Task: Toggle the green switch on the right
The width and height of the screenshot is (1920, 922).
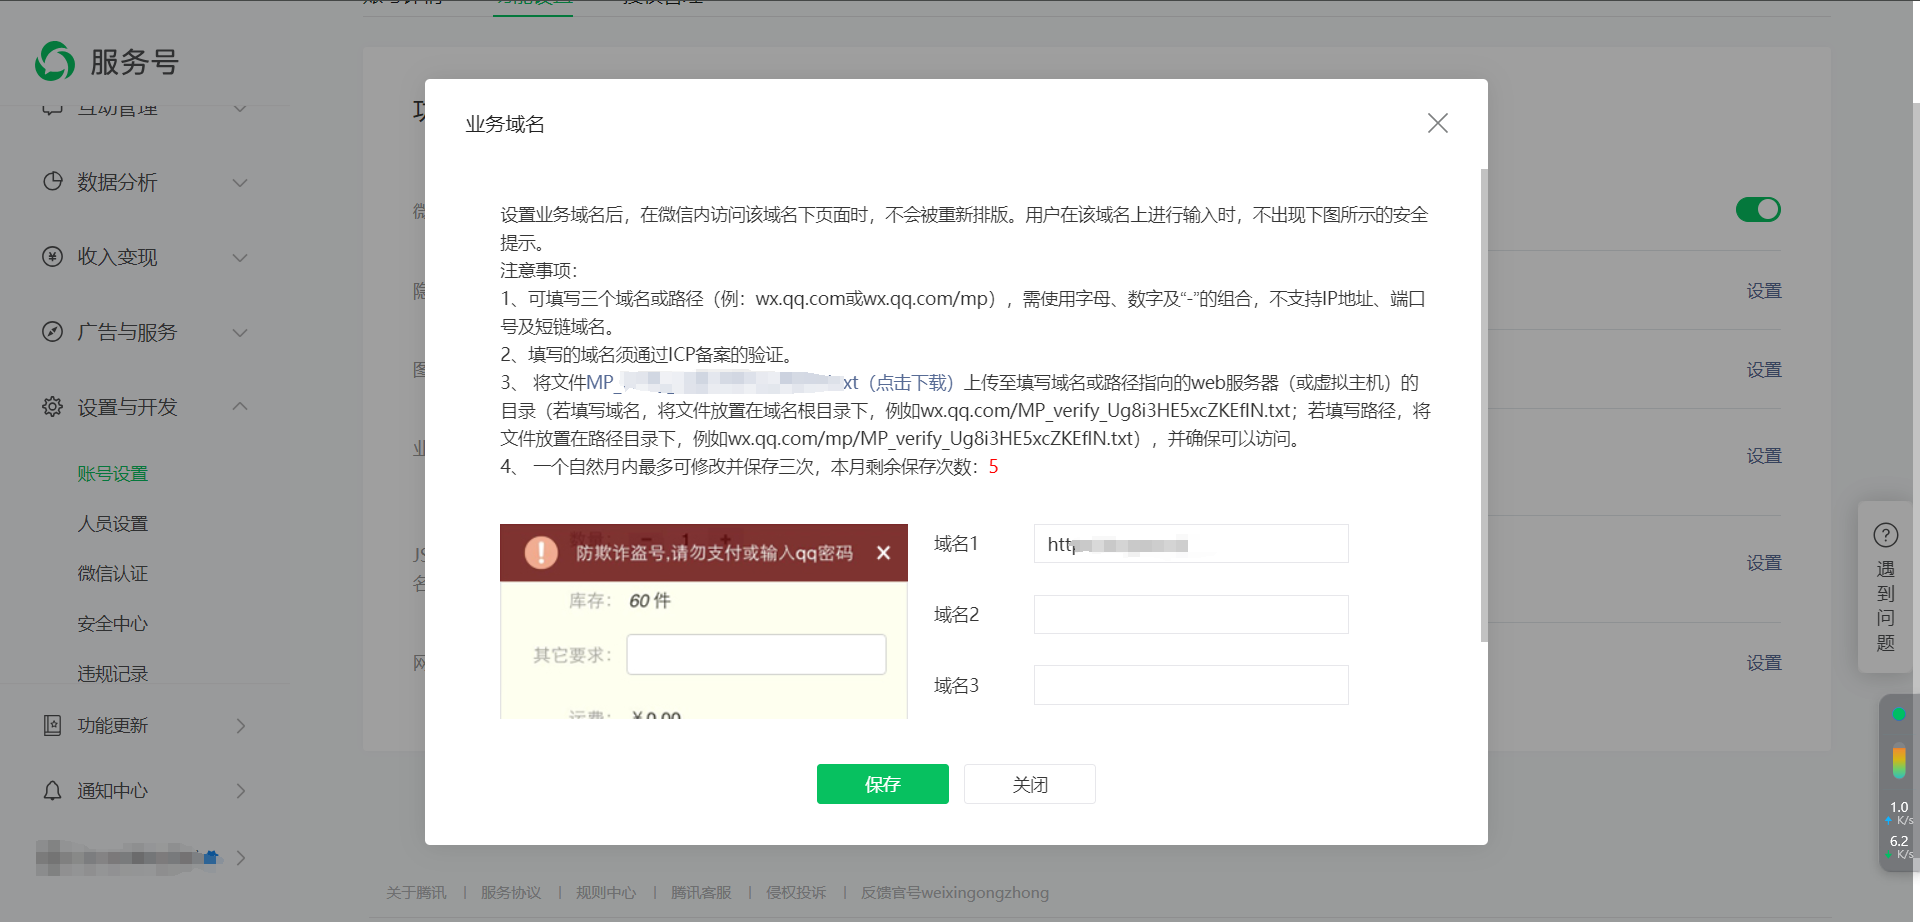Action: tap(1758, 210)
